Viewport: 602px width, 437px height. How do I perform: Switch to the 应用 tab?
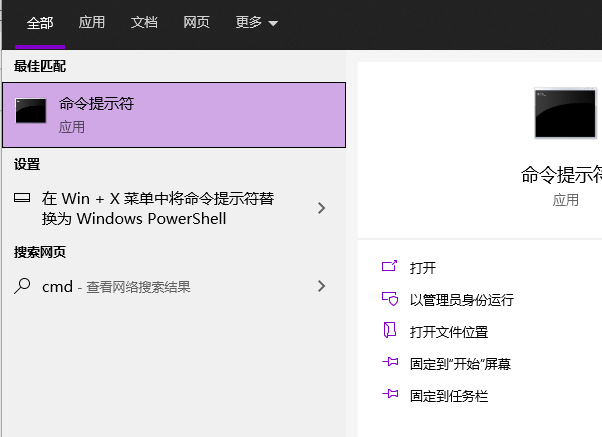92,22
